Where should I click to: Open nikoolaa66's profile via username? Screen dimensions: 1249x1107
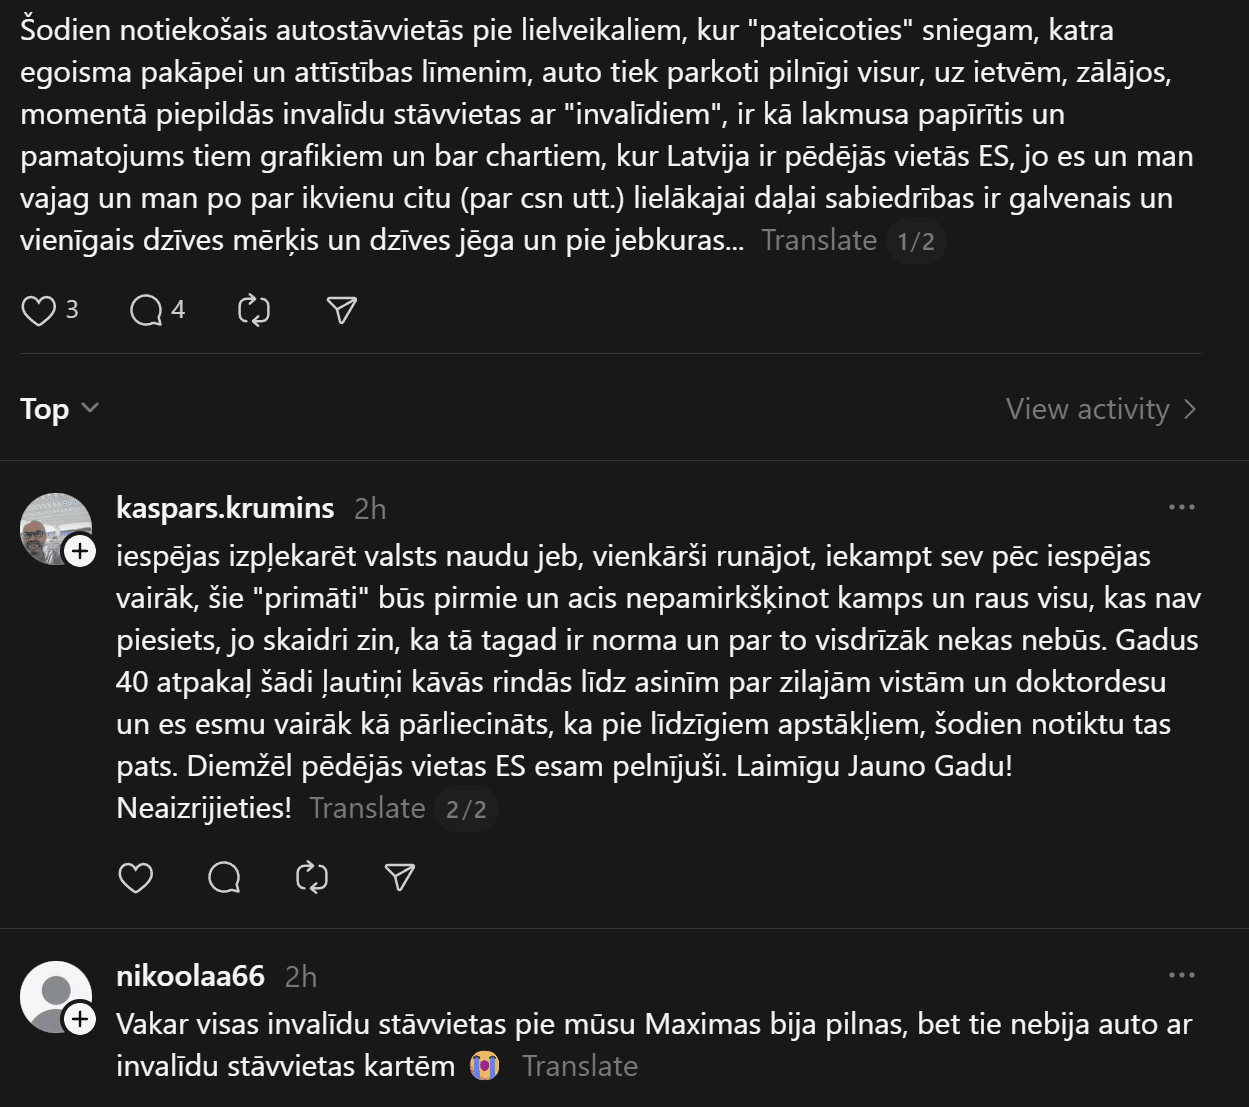(190, 976)
